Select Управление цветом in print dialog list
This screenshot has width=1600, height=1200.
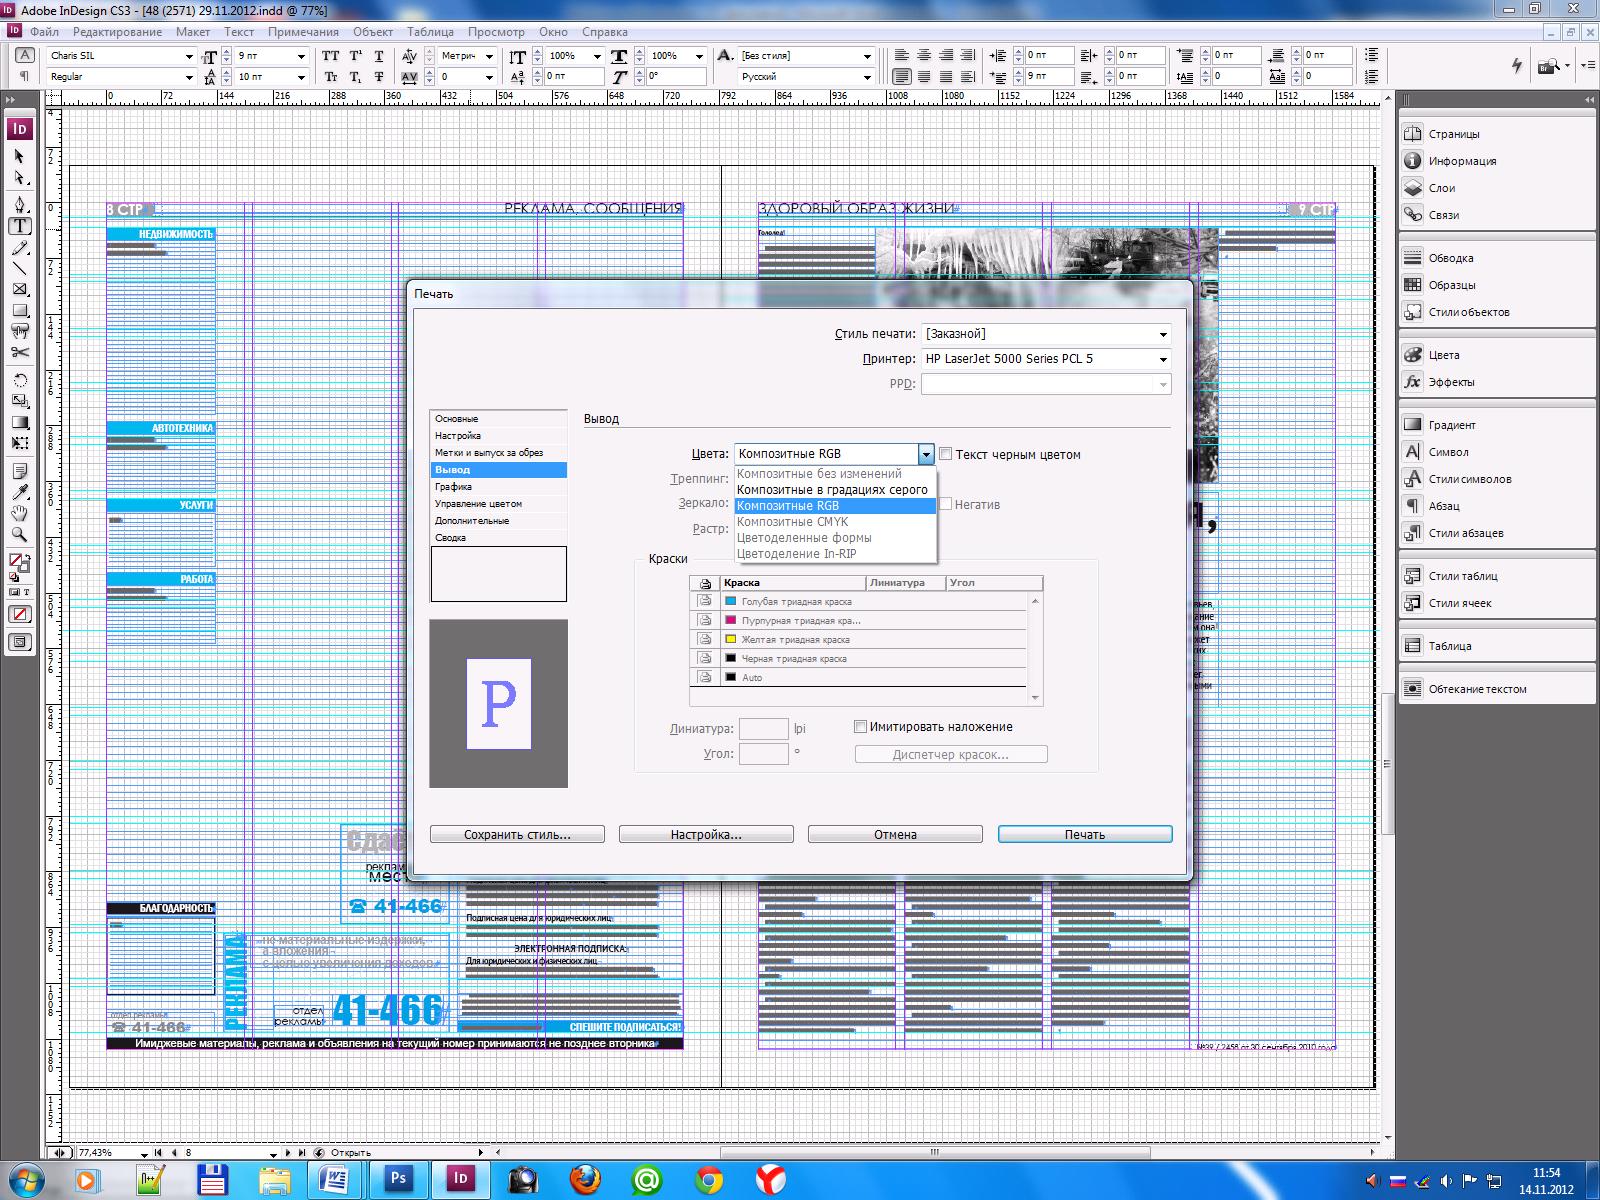(x=498, y=504)
